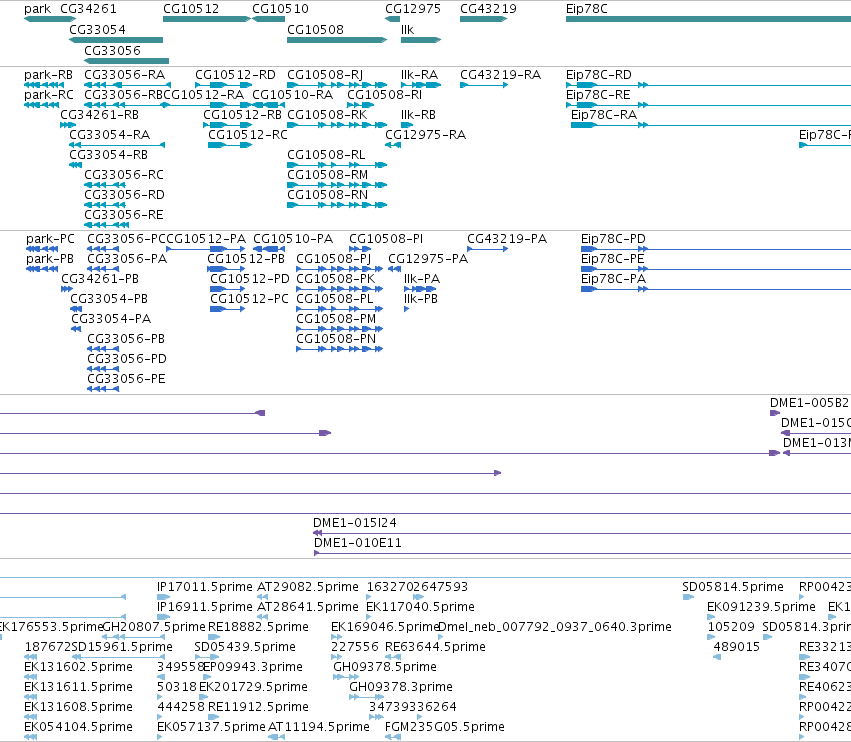Open protein park-PB
851x742 pixels.
coord(50,259)
